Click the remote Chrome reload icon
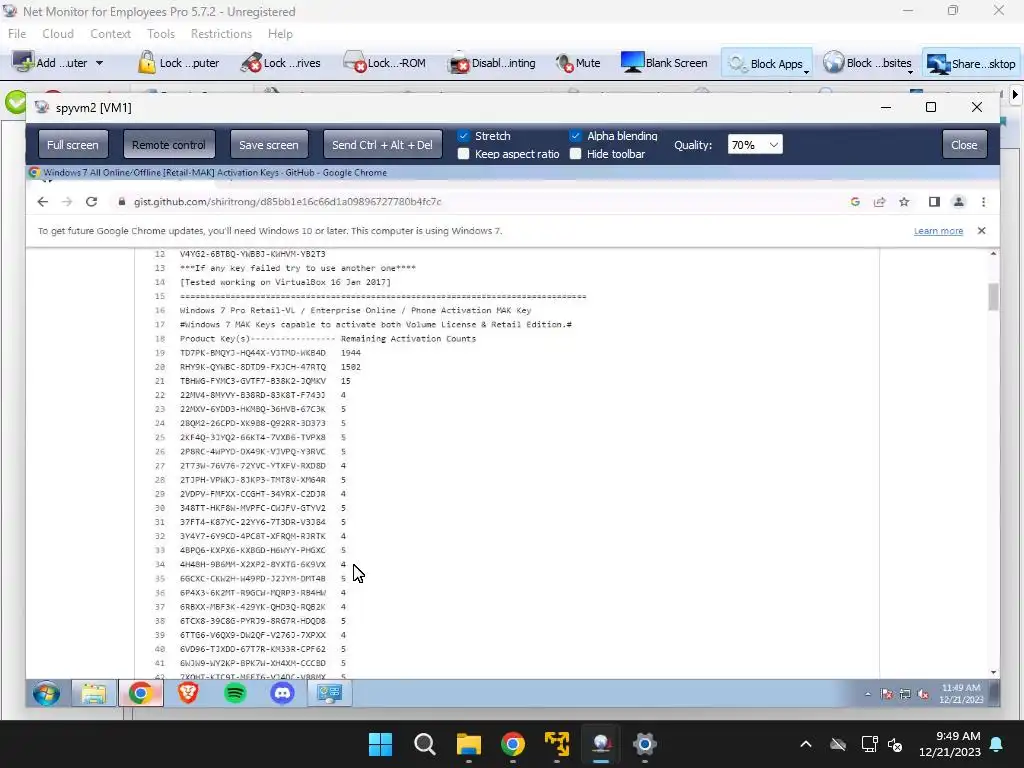The height and width of the screenshot is (768, 1024). pos(91,202)
